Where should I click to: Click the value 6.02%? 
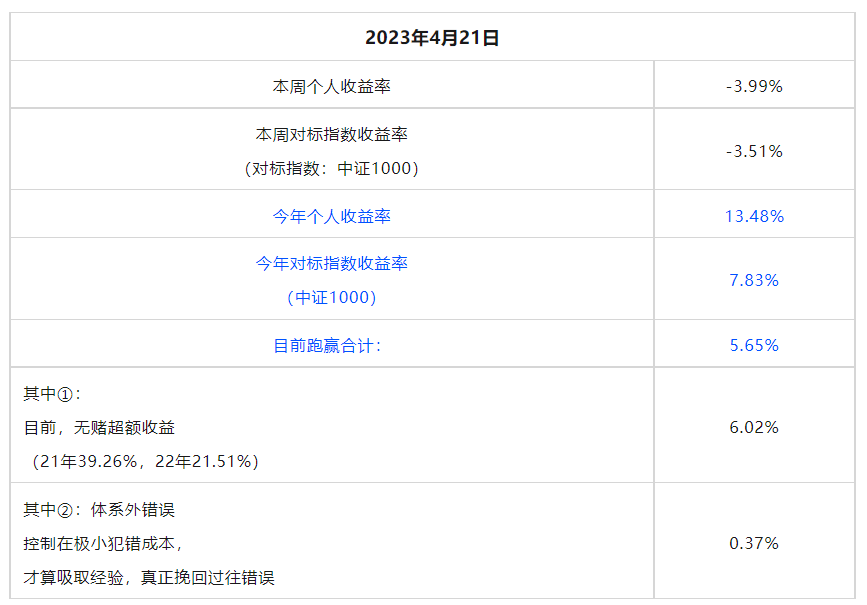coord(754,427)
